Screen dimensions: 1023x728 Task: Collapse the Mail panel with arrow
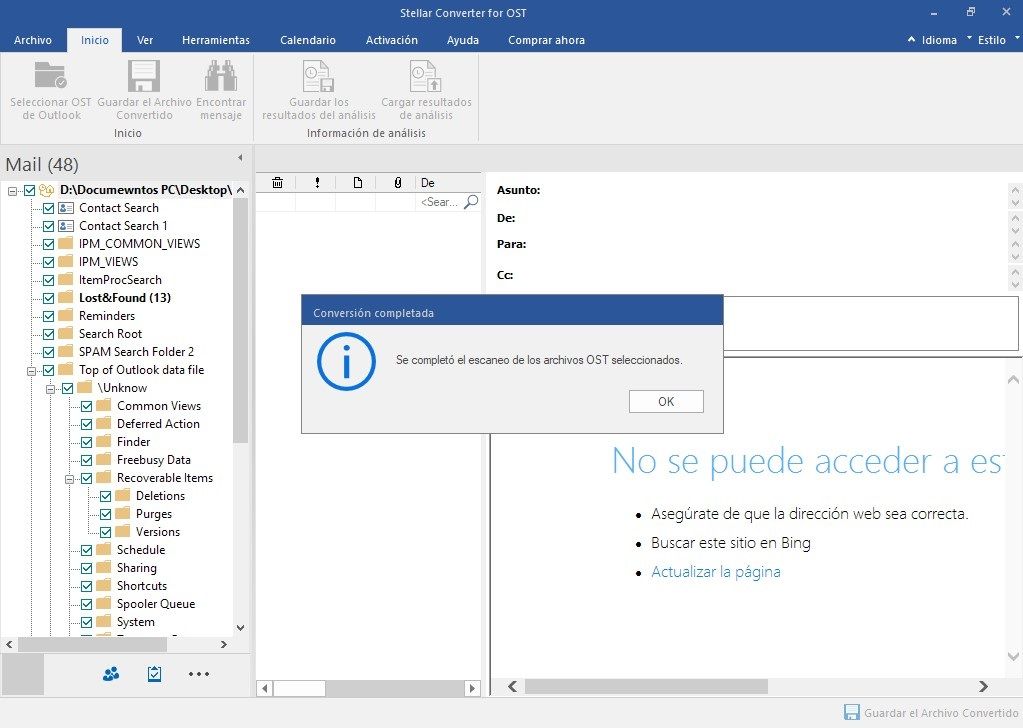pos(240,158)
